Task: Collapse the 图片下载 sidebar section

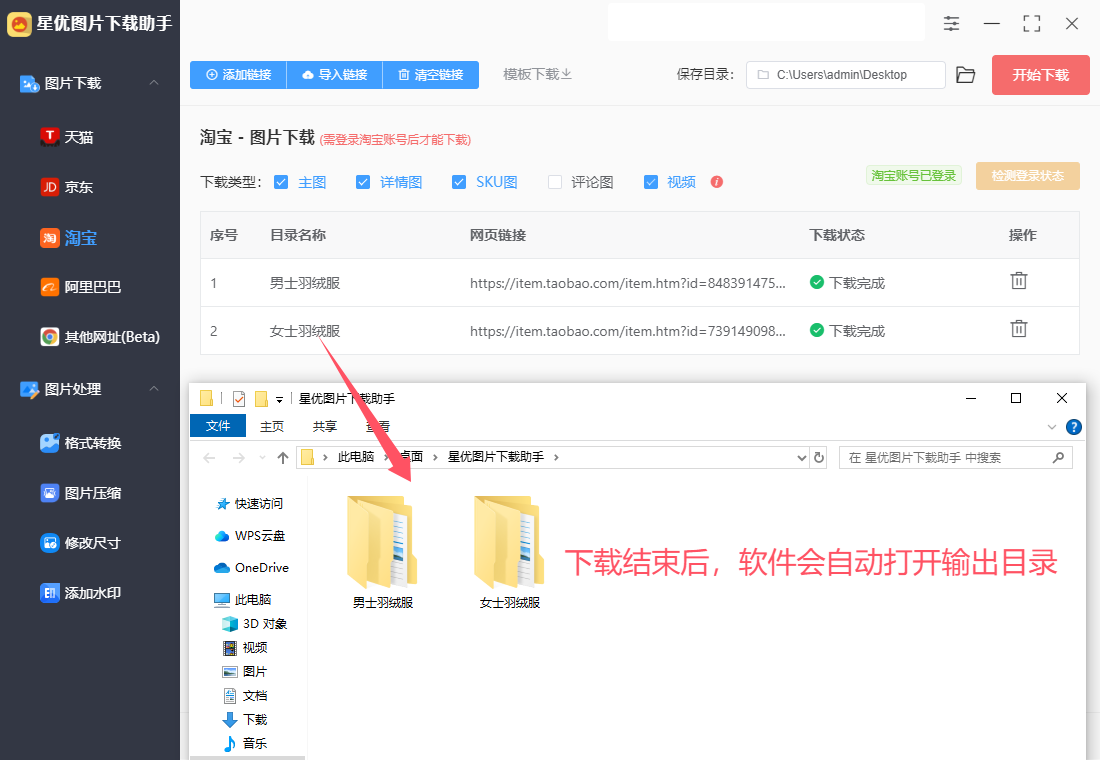Action: click(154, 83)
